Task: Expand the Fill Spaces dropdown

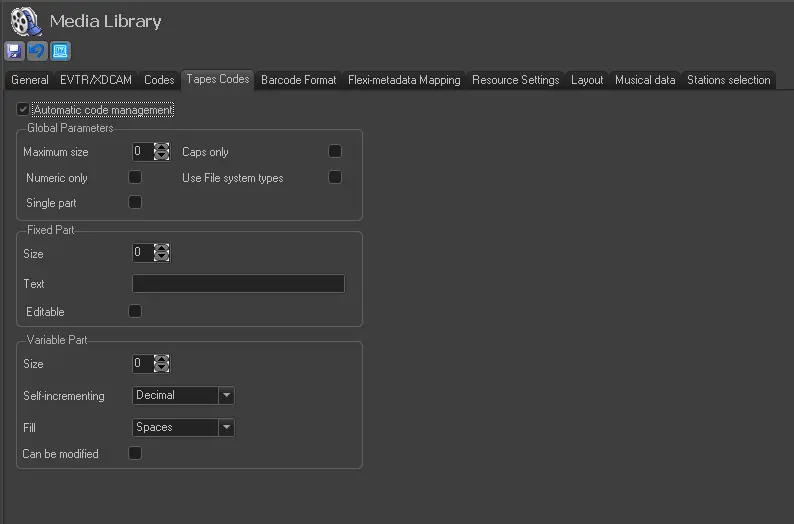Action: [x=227, y=428]
